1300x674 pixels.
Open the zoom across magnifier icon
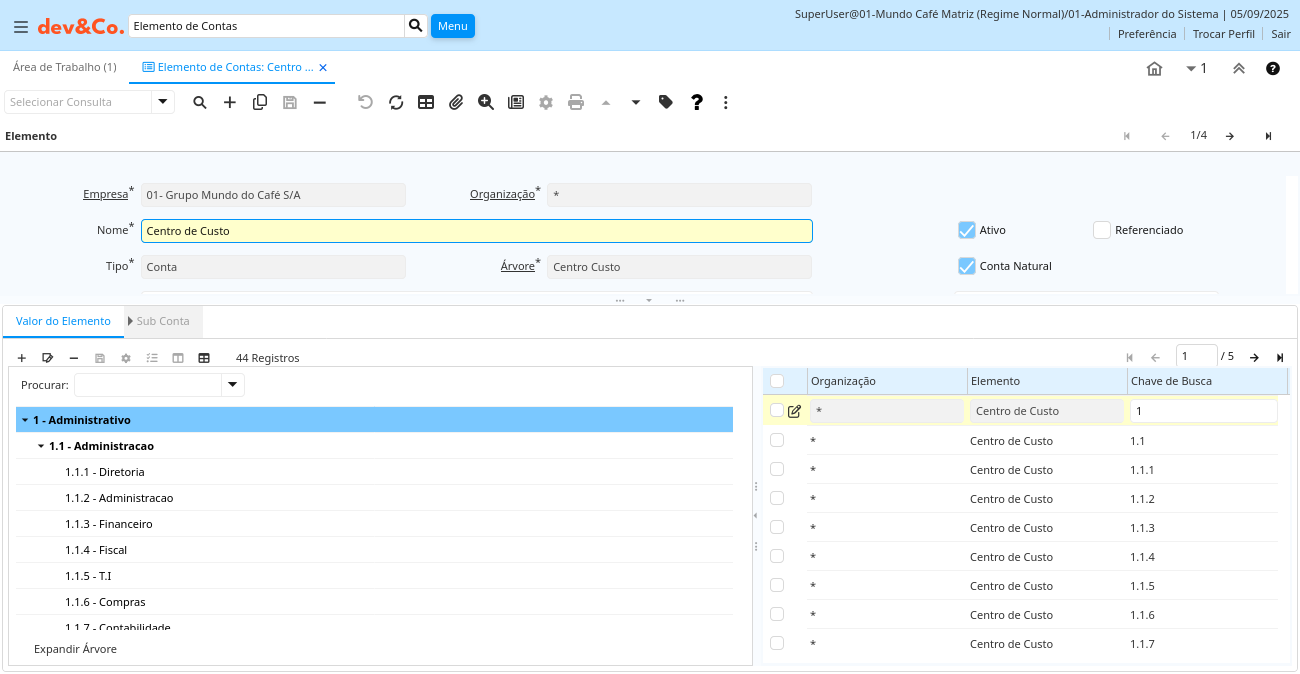(x=486, y=102)
